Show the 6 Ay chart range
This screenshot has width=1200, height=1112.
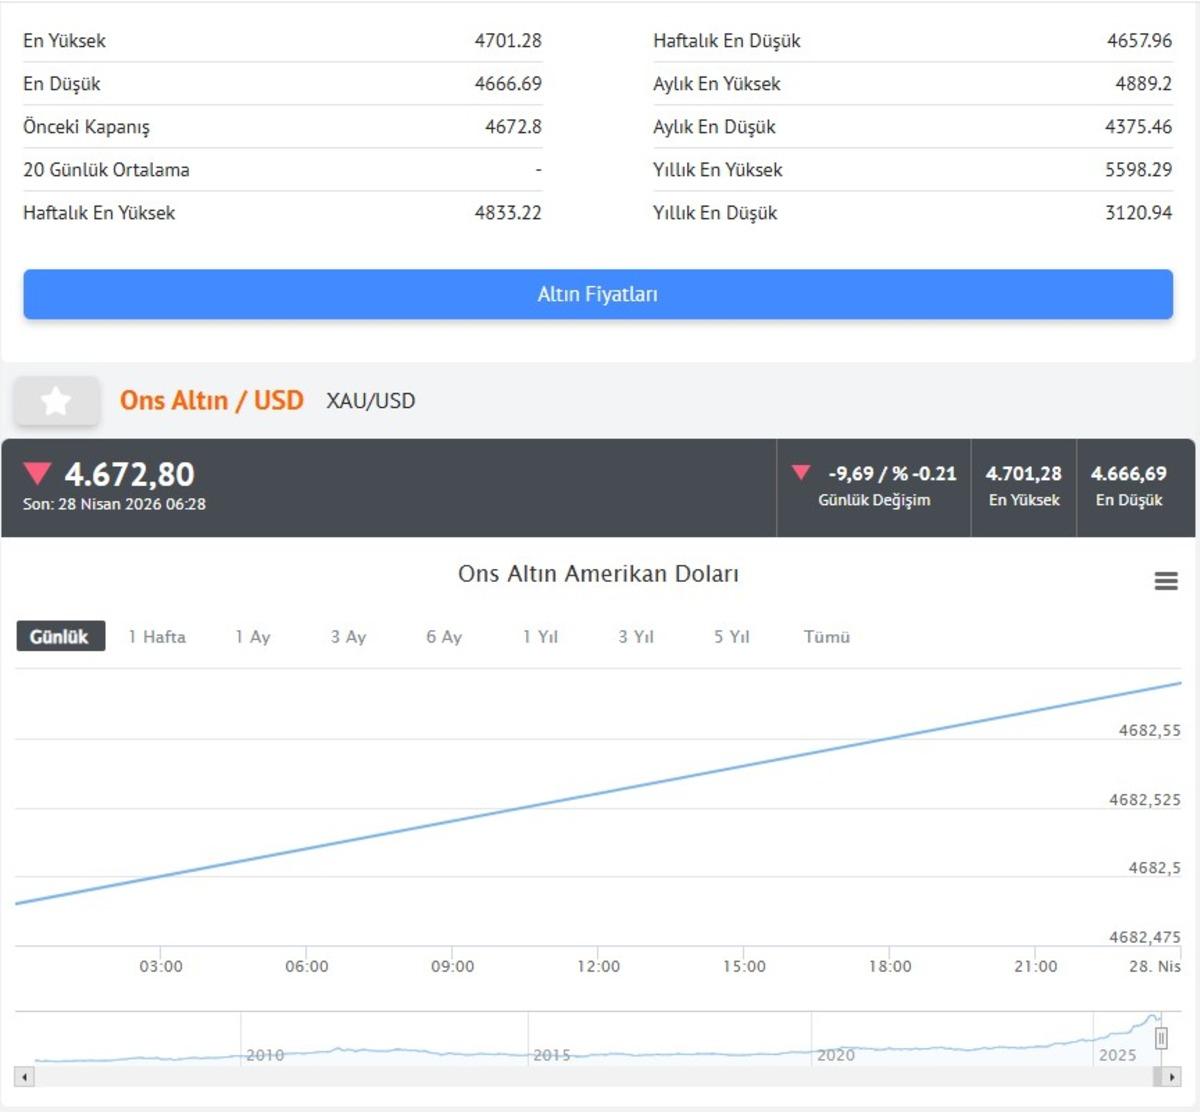(444, 637)
